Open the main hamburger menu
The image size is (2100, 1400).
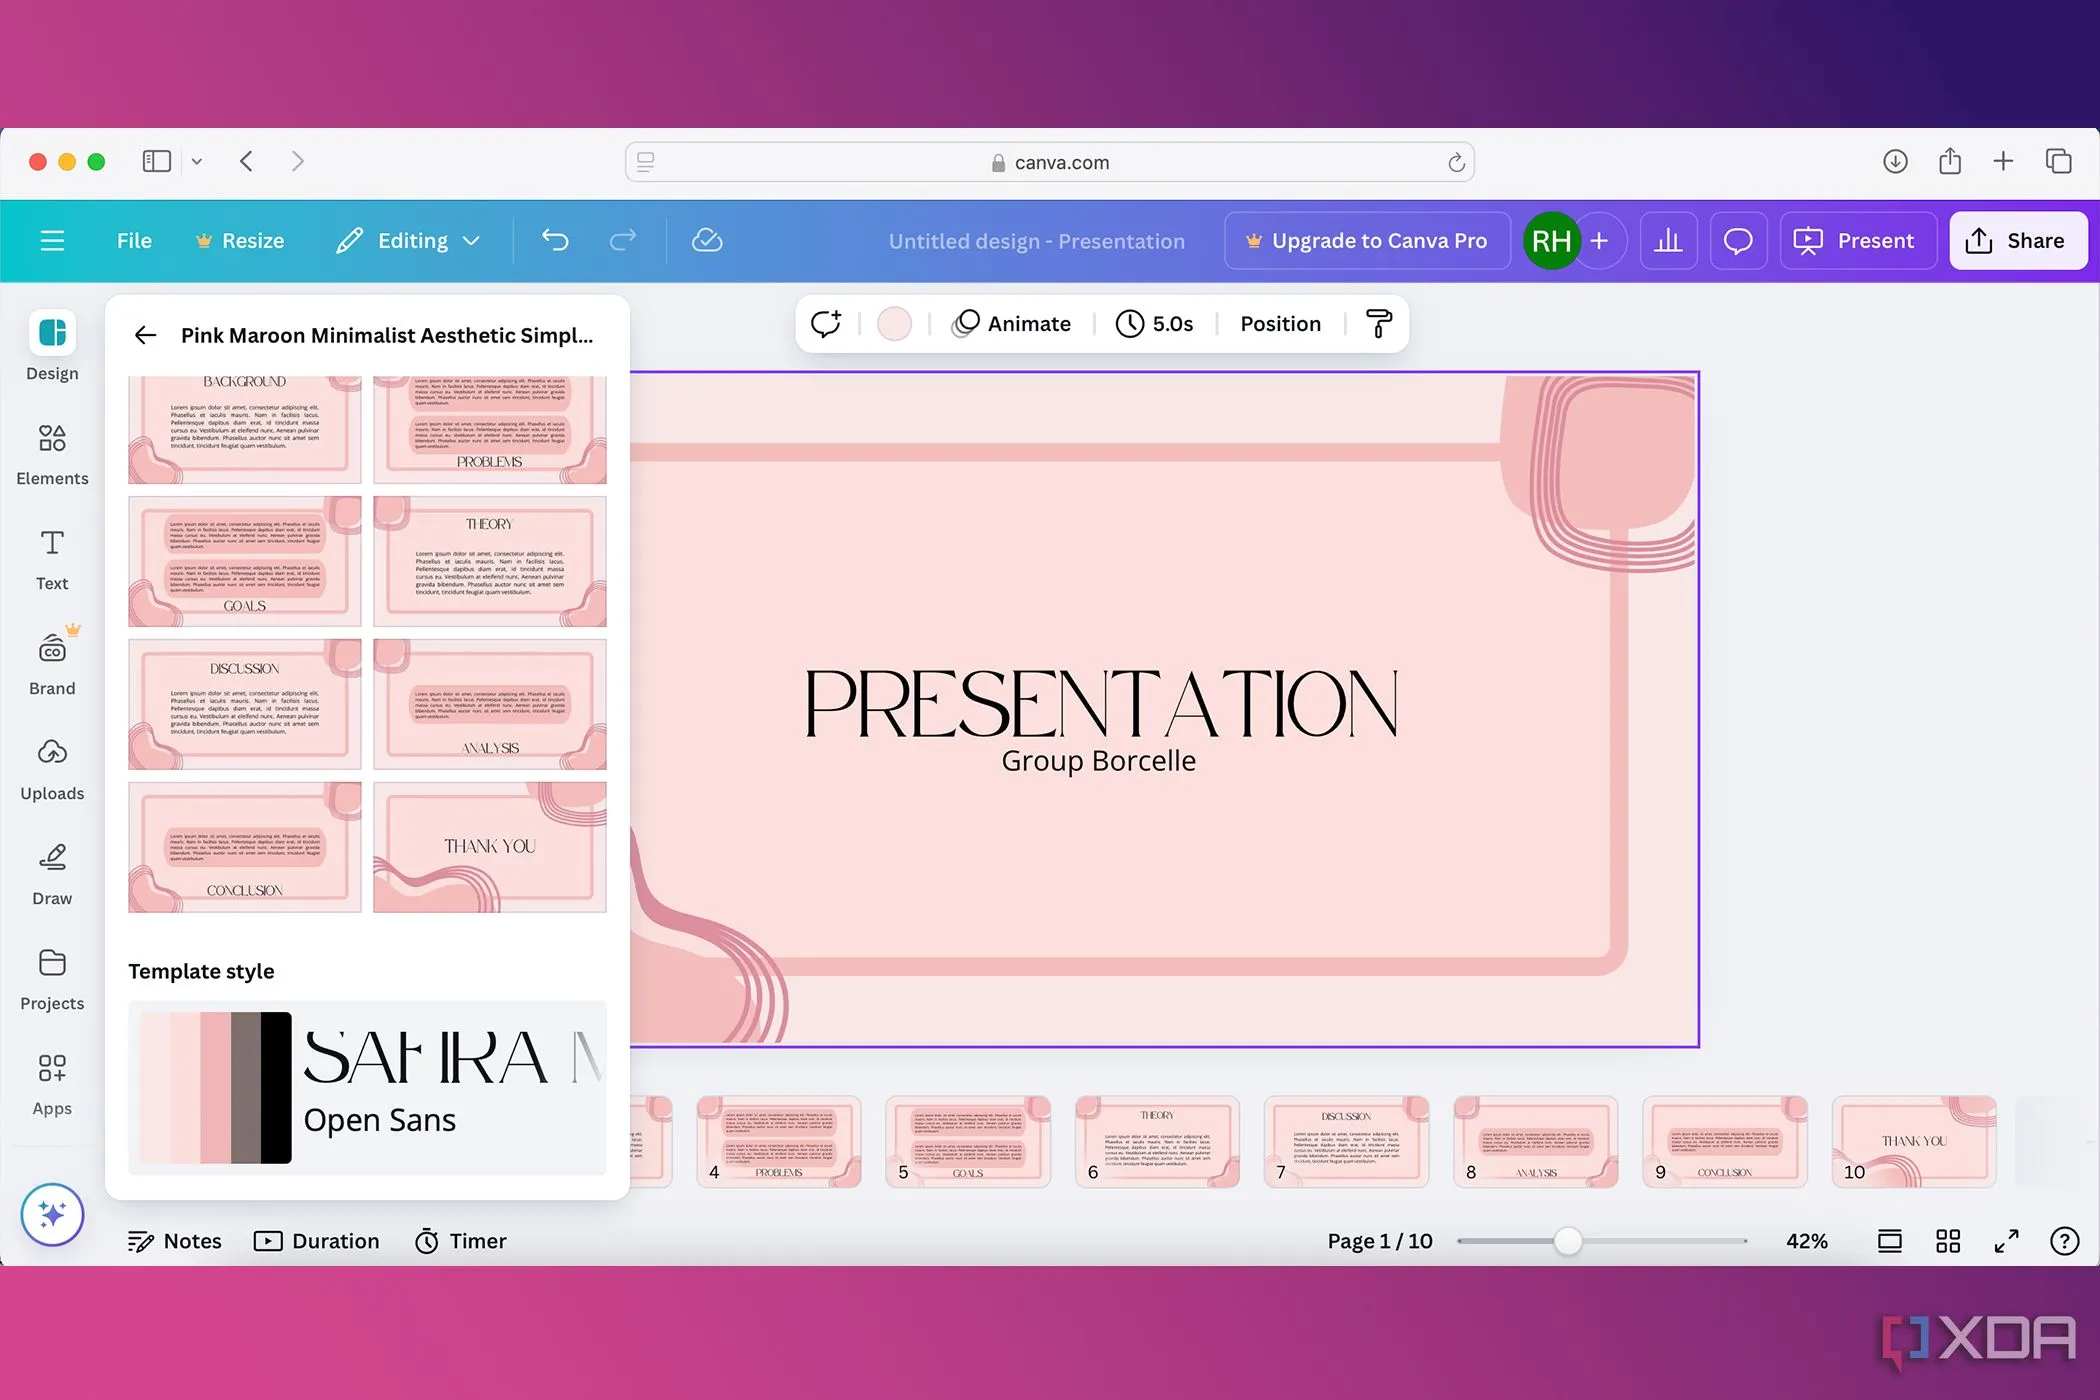(x=52, y=241)
